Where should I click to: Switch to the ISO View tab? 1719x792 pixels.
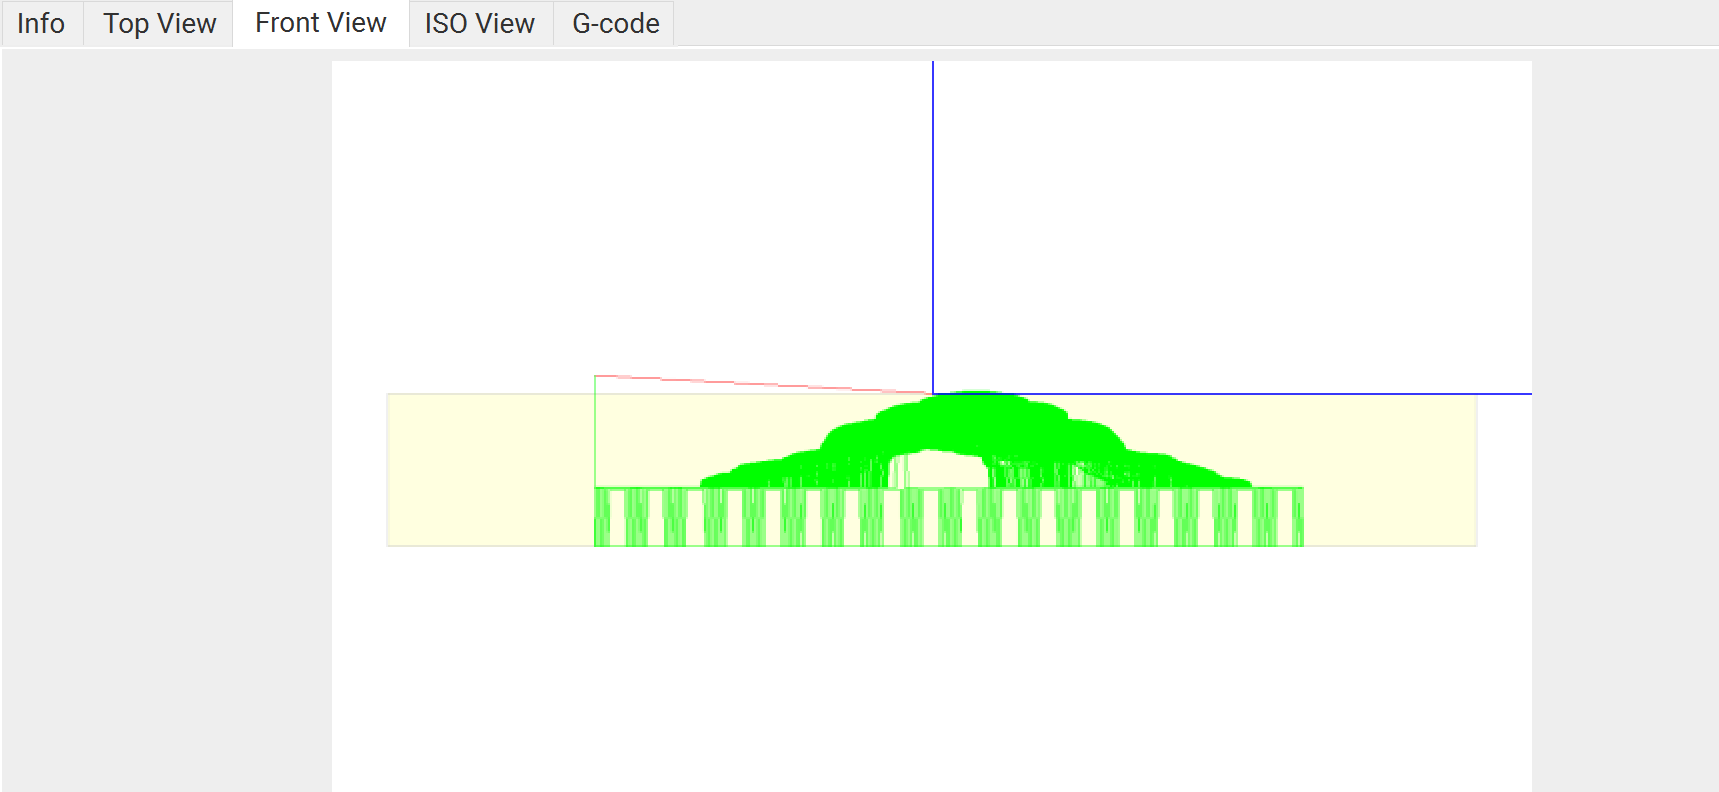[479, 24]
